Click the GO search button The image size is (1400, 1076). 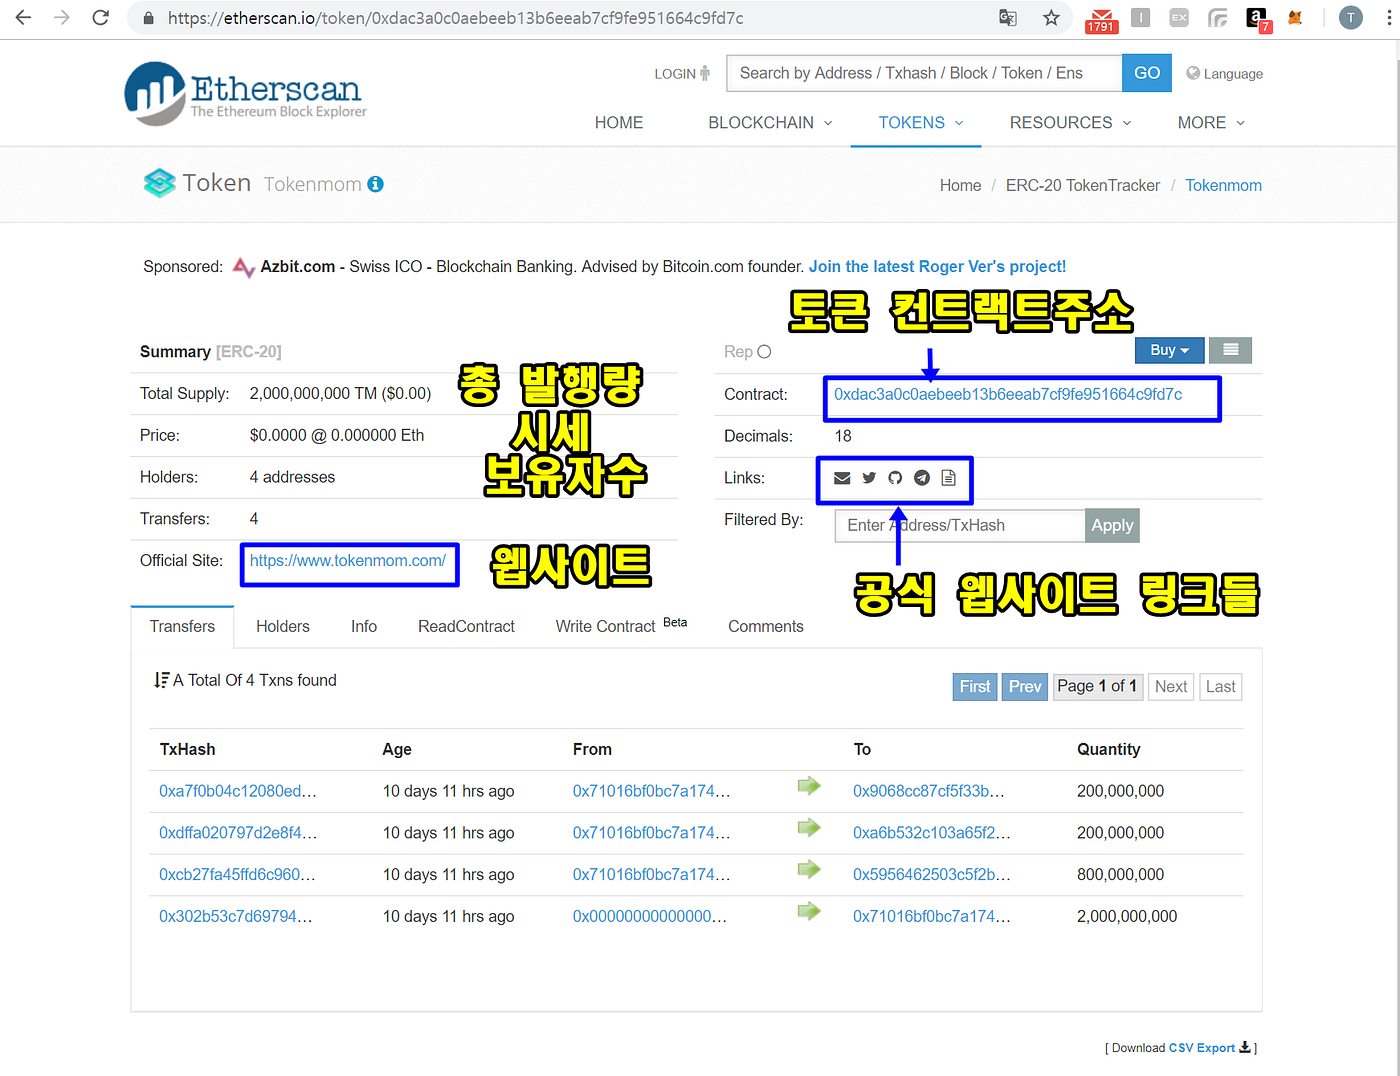(1147, 73)
